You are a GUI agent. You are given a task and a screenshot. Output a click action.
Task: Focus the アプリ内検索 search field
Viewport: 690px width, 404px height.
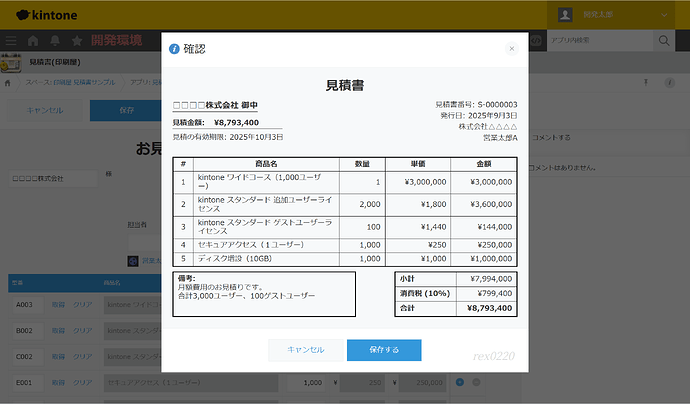click(x=600, y=40)
